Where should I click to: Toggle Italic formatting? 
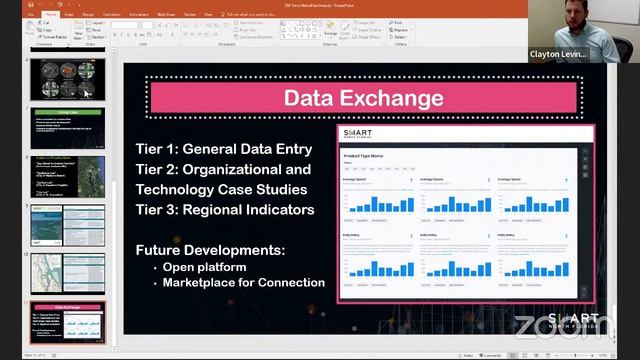point(122,35)
